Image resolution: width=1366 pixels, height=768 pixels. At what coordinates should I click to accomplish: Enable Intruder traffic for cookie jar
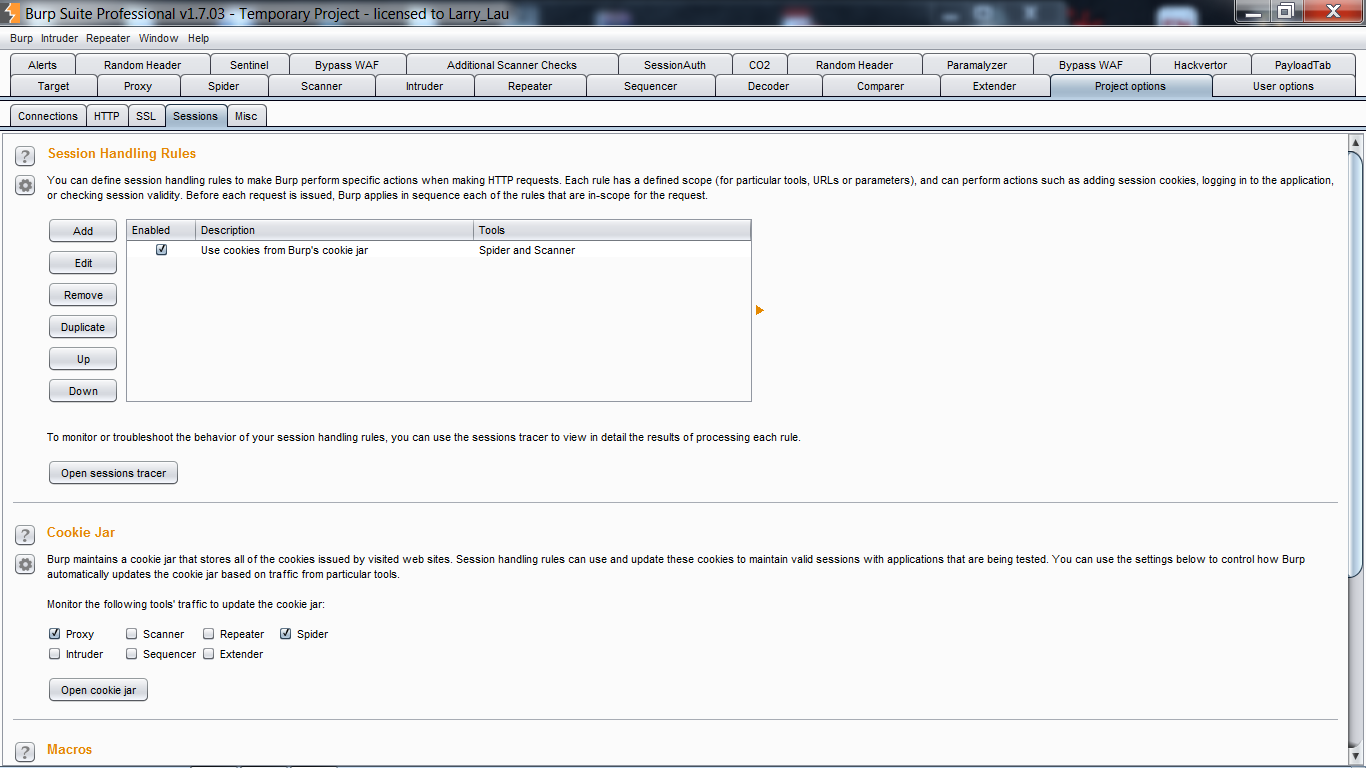[55, 654]
